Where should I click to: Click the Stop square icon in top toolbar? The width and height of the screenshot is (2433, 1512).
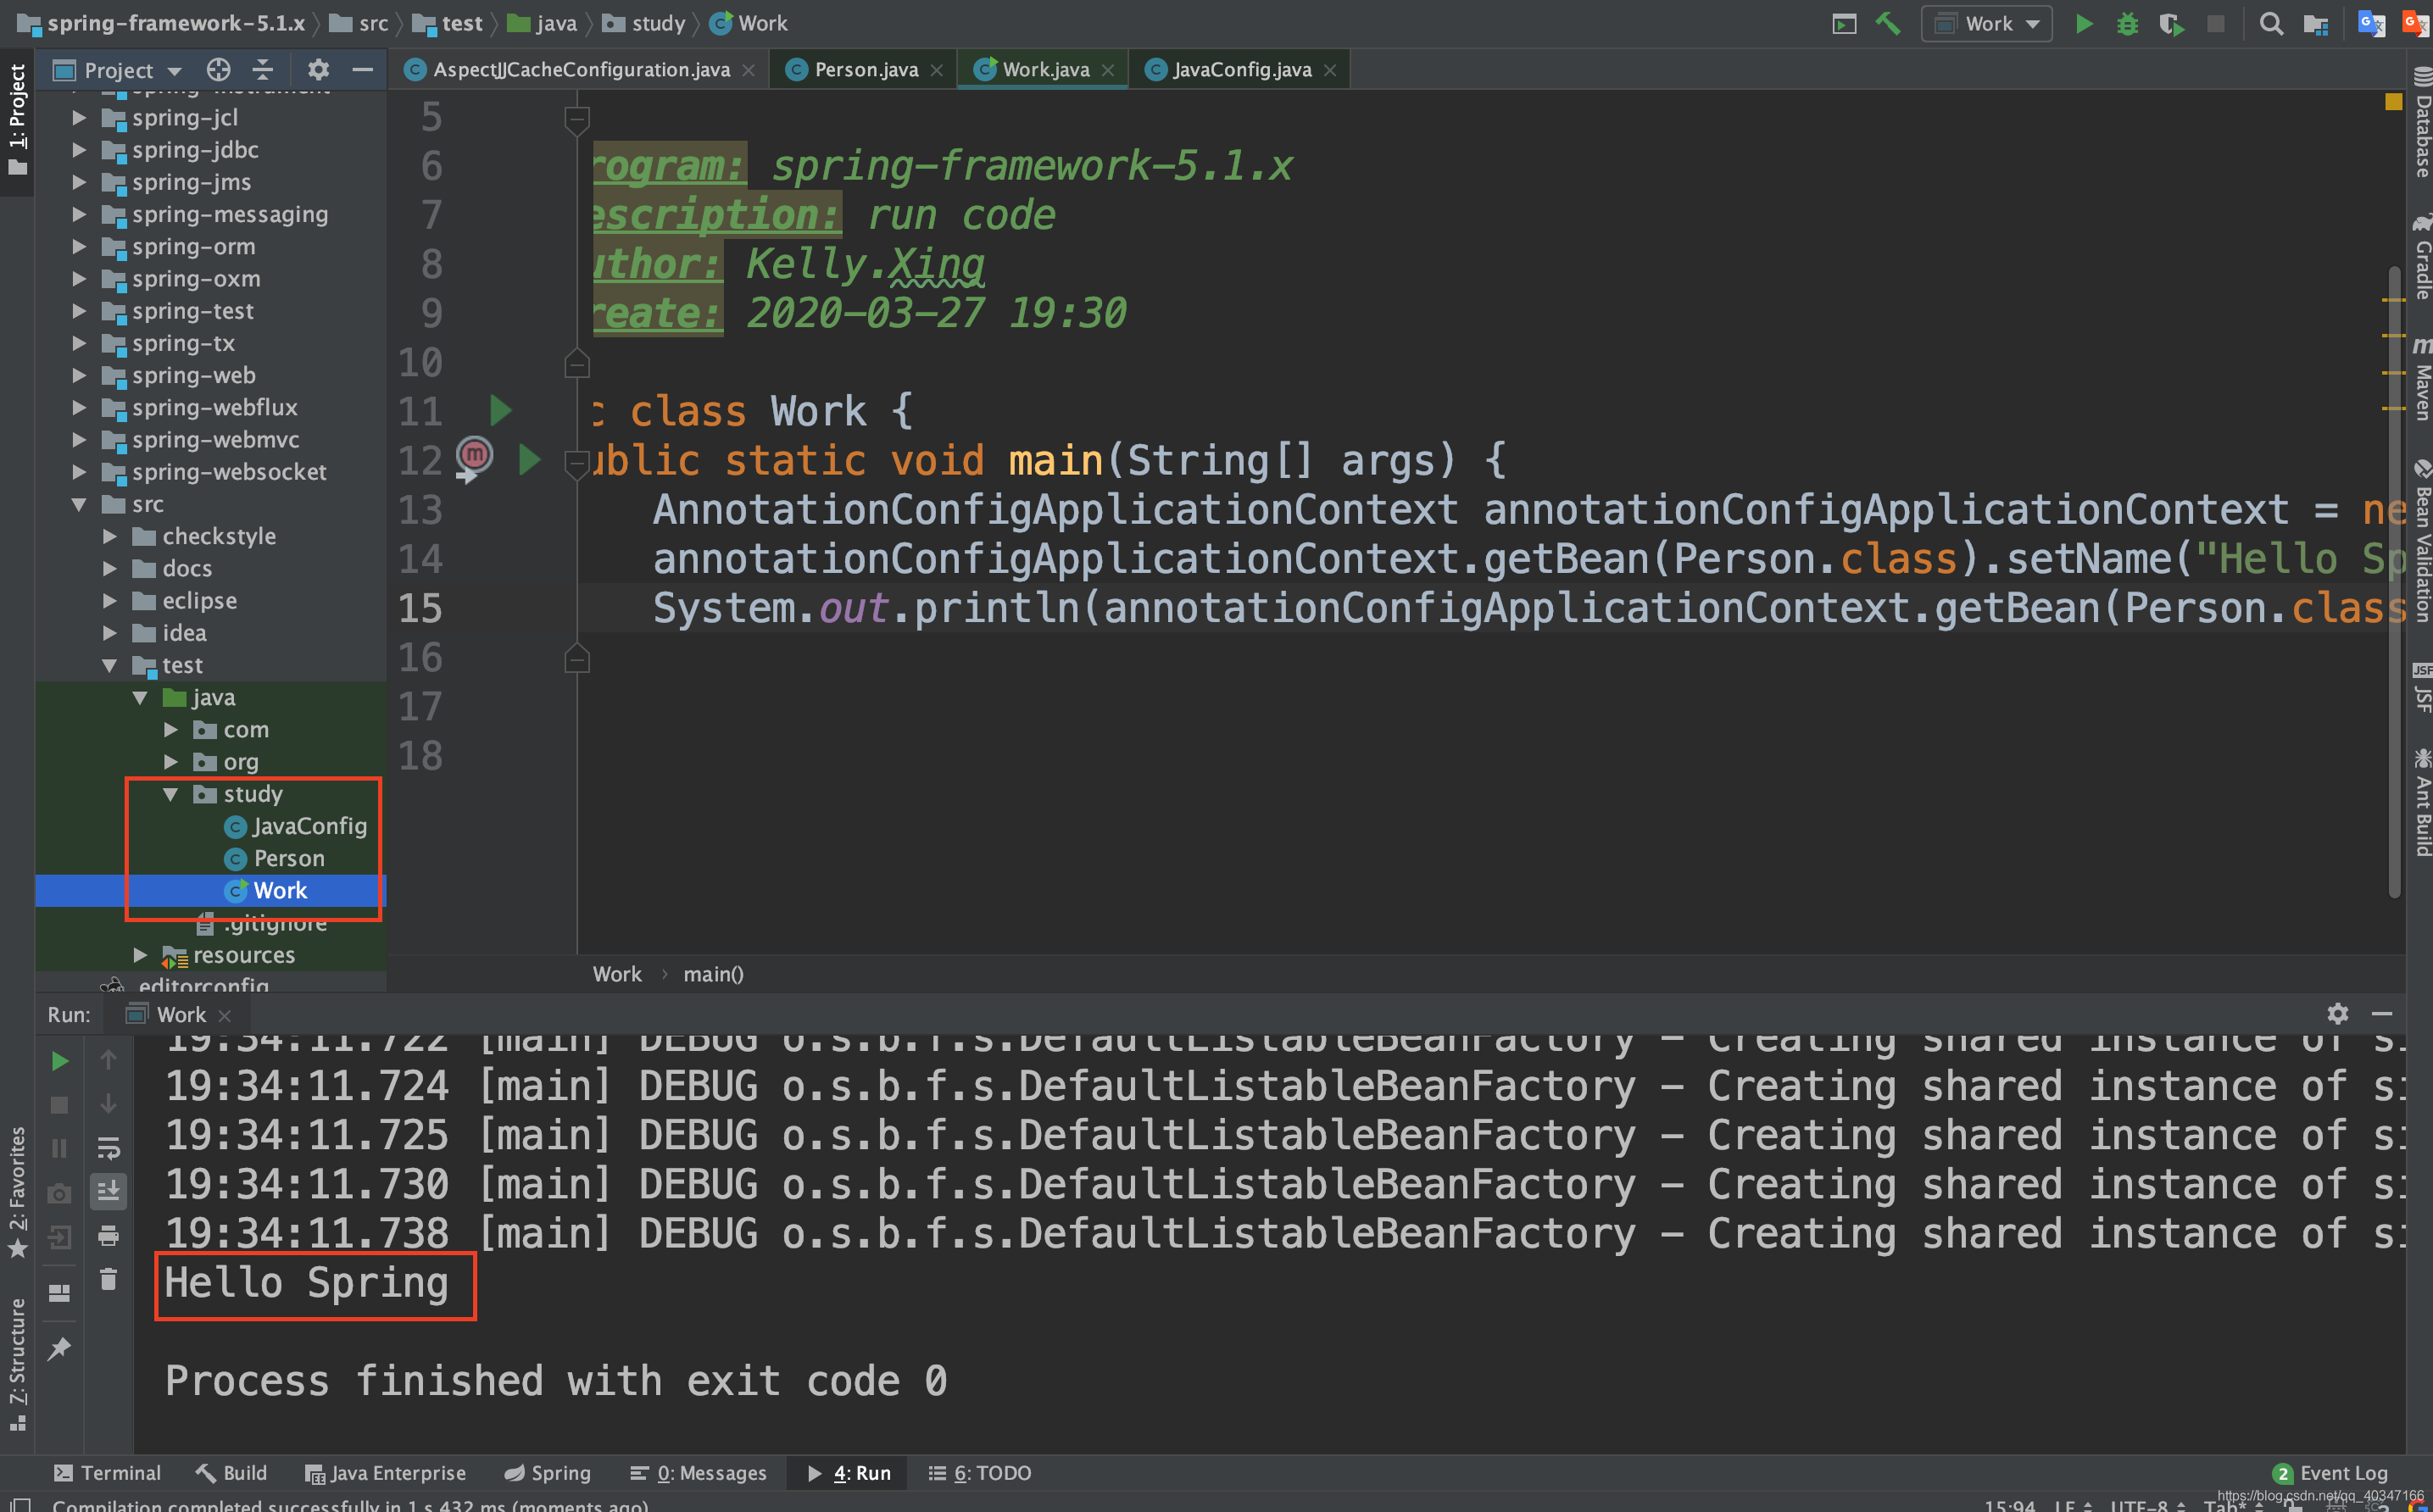2215,24
